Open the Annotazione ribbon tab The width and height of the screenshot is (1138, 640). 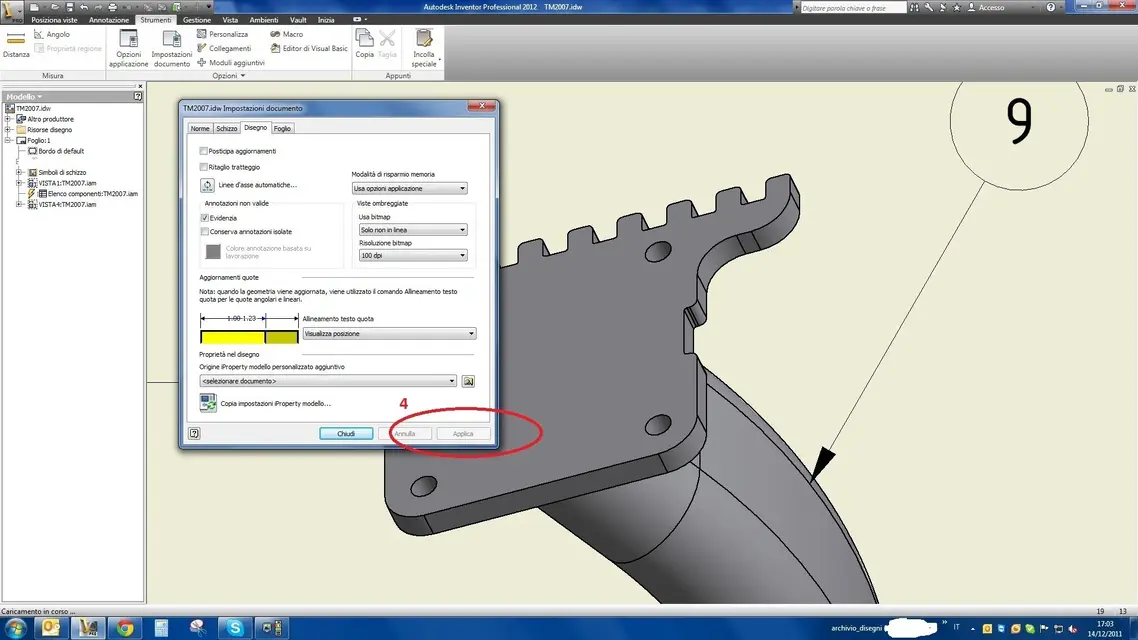109,20
